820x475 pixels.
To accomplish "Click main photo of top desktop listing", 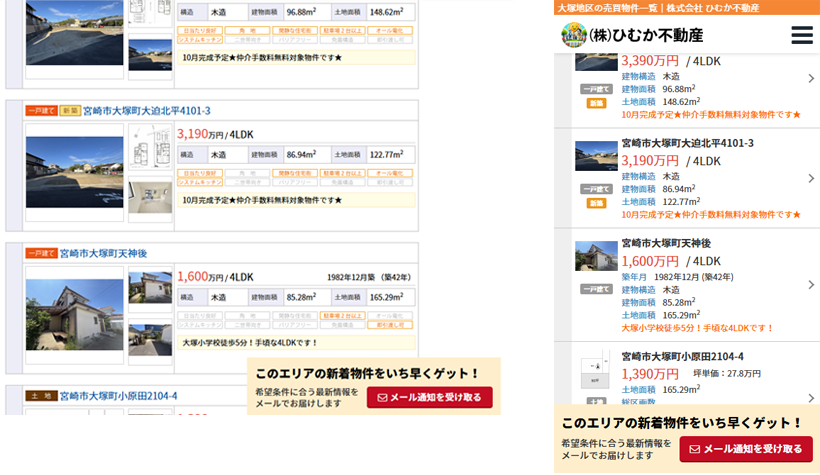I will click(x=75, y=32).
